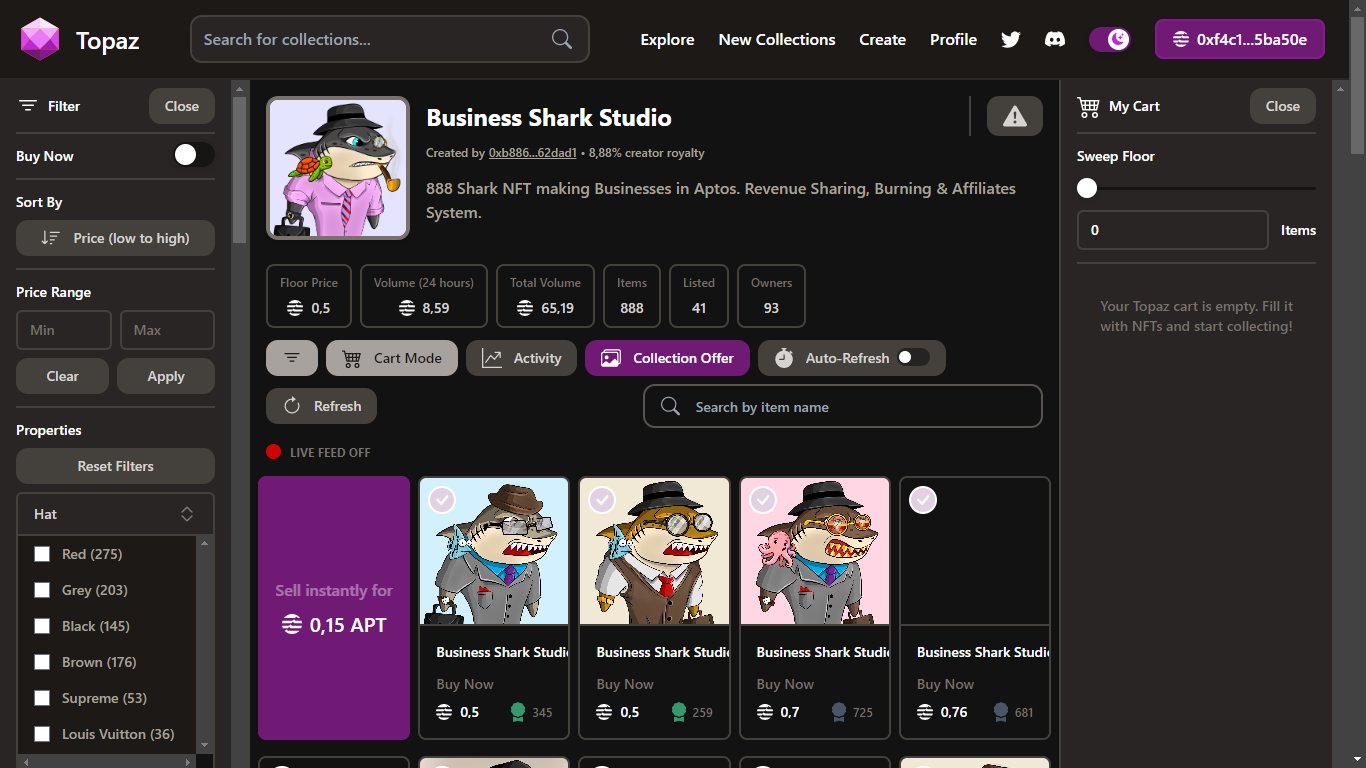The height and width of the screenshot is (768, 1366).
Task: Open the Sort By Price dropdown
Action: coord(115,238)
